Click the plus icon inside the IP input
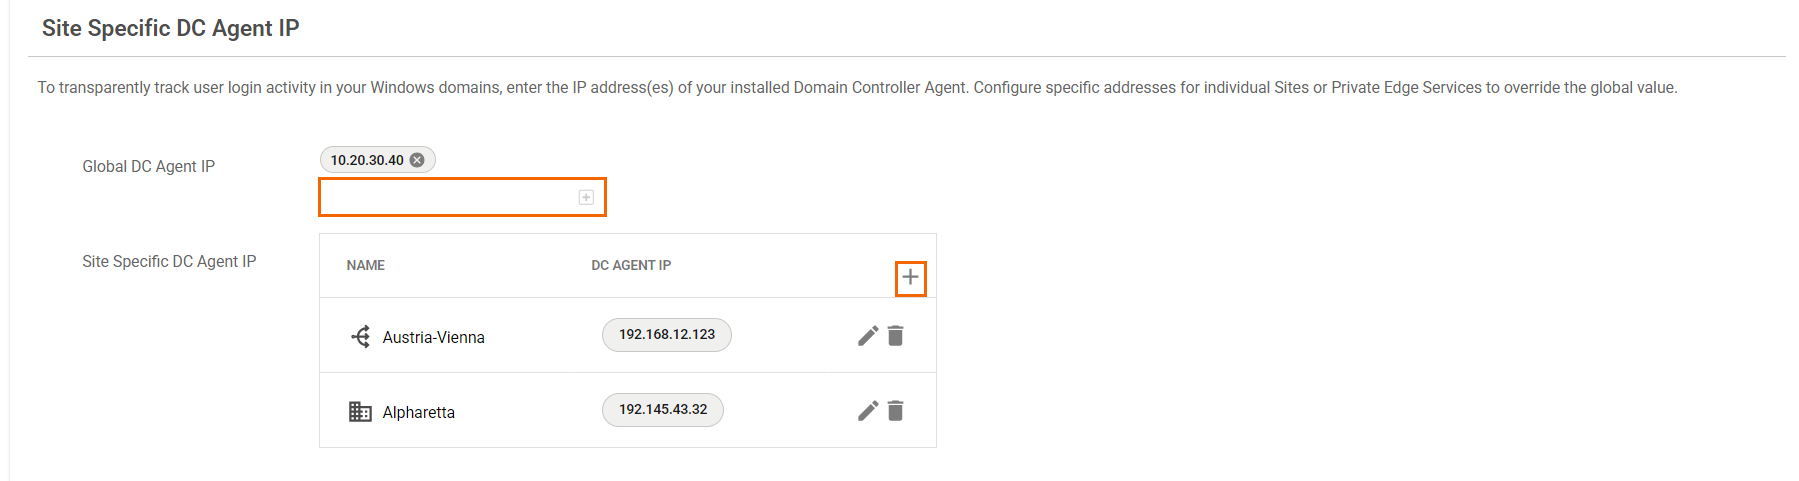The height and width of the screenshot is (481, 1799). (586, 197)
